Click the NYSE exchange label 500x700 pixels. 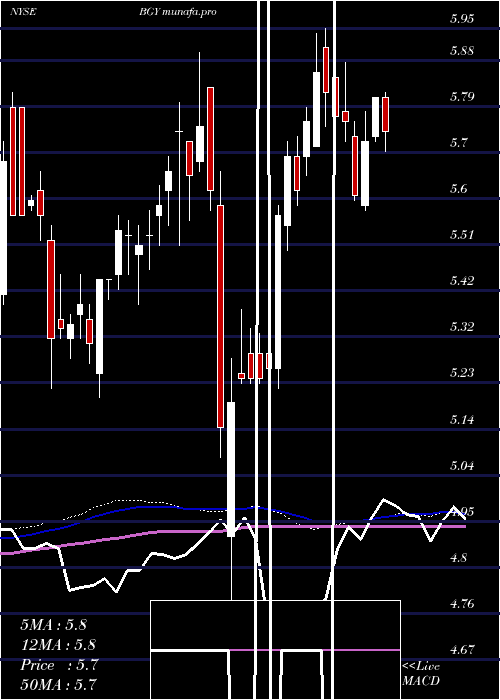[25, 12]
